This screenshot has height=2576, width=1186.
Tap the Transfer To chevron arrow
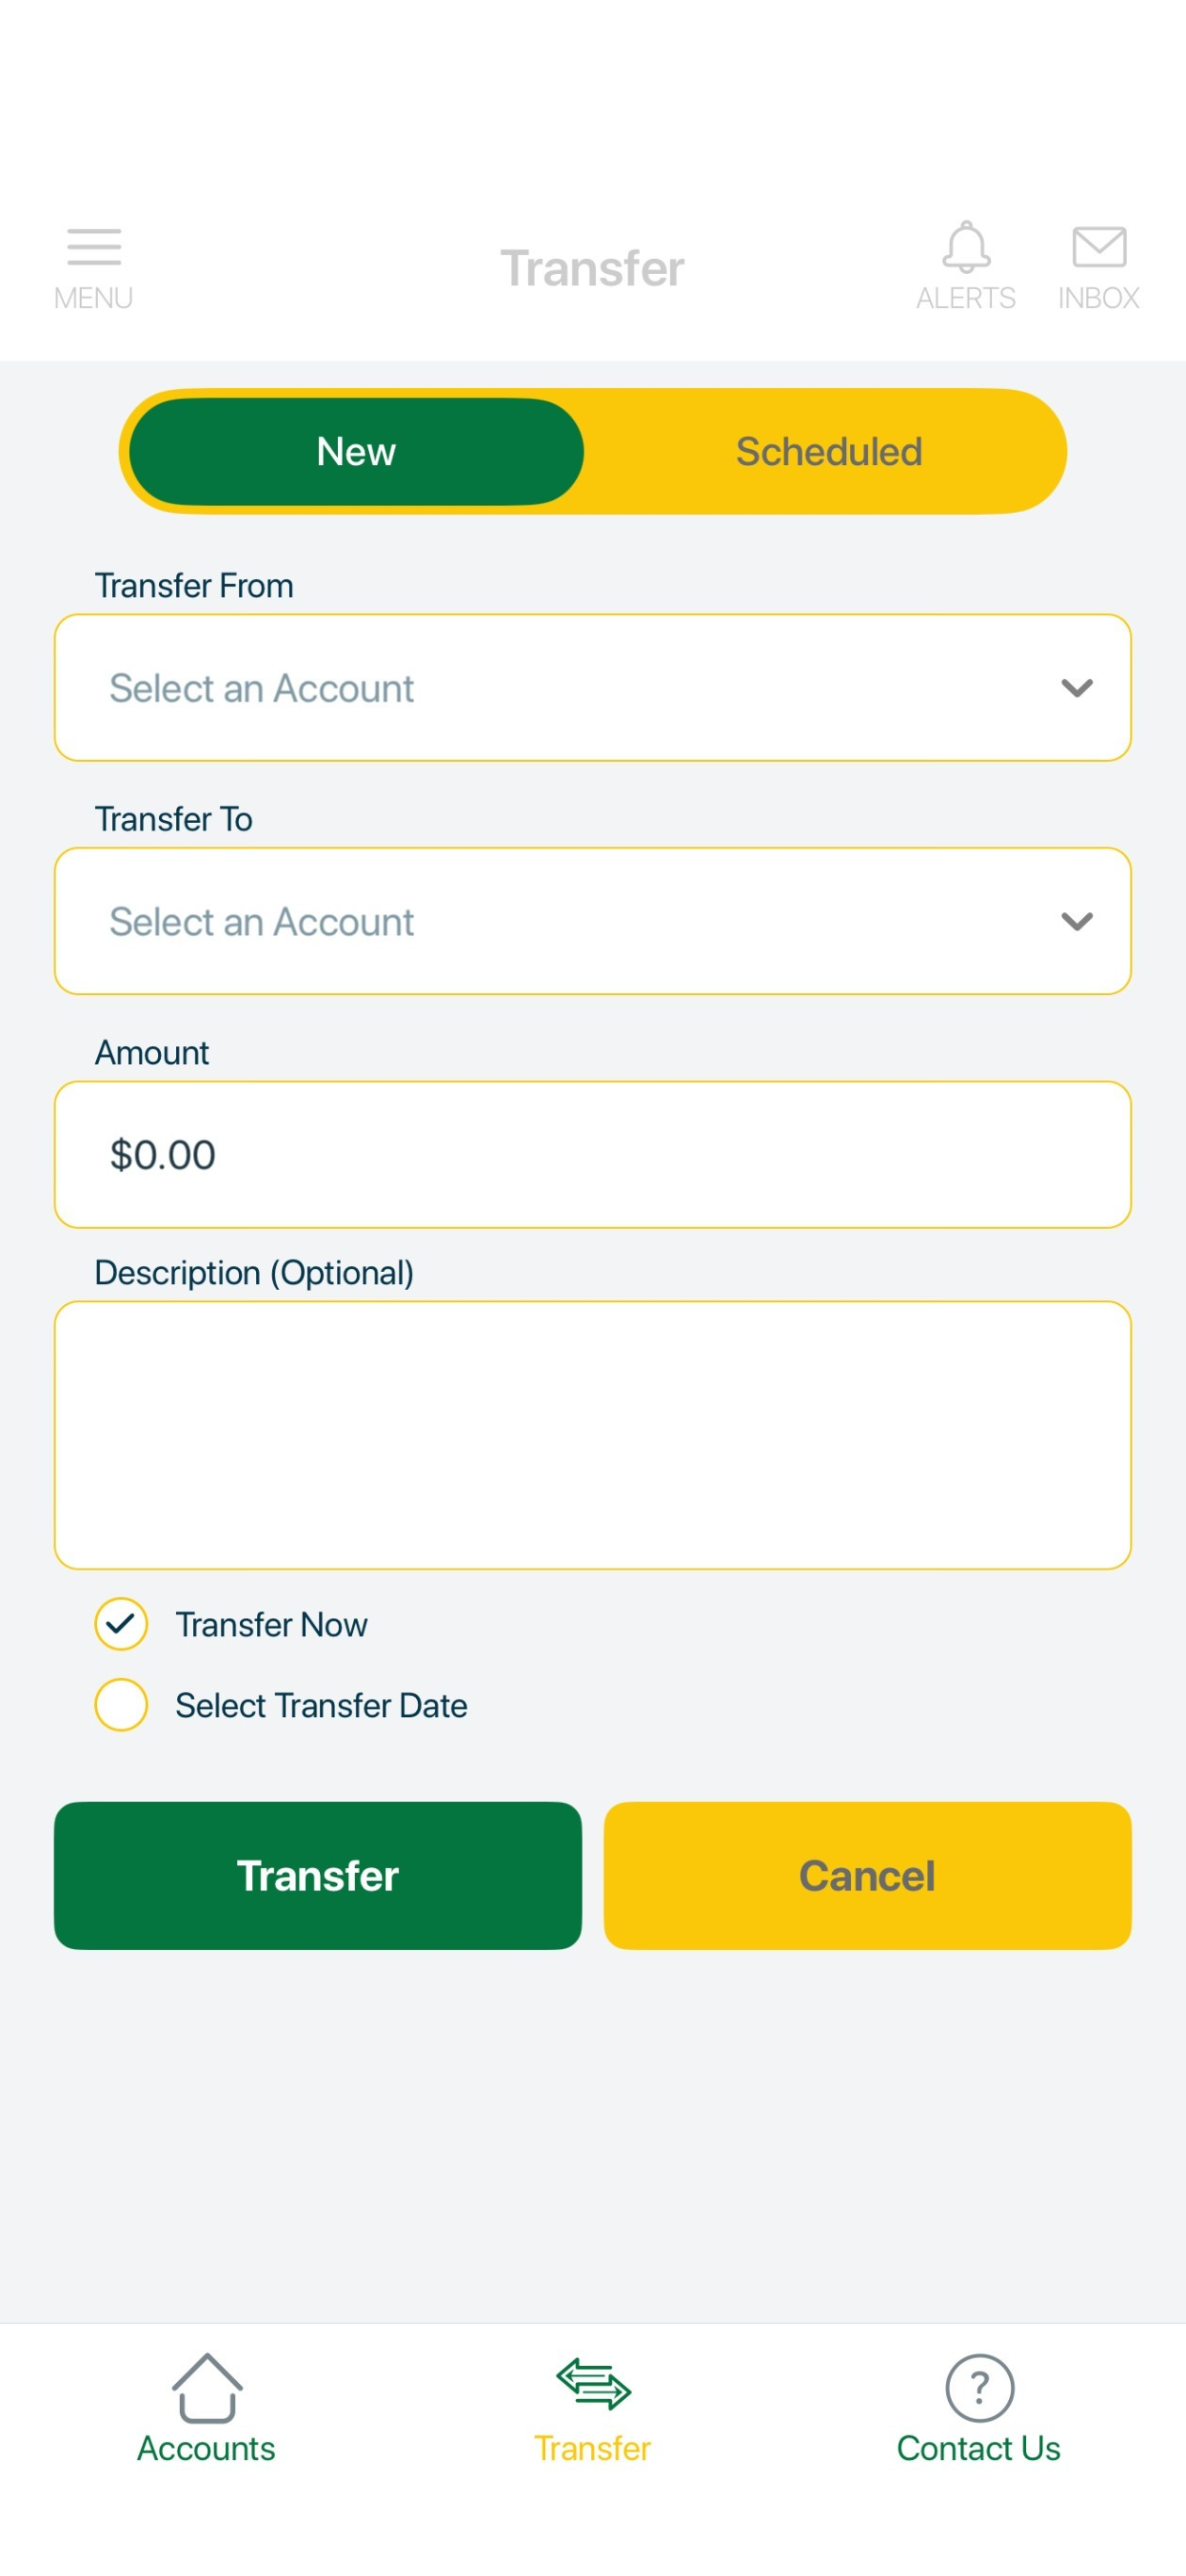click(x=1076, y=921)
